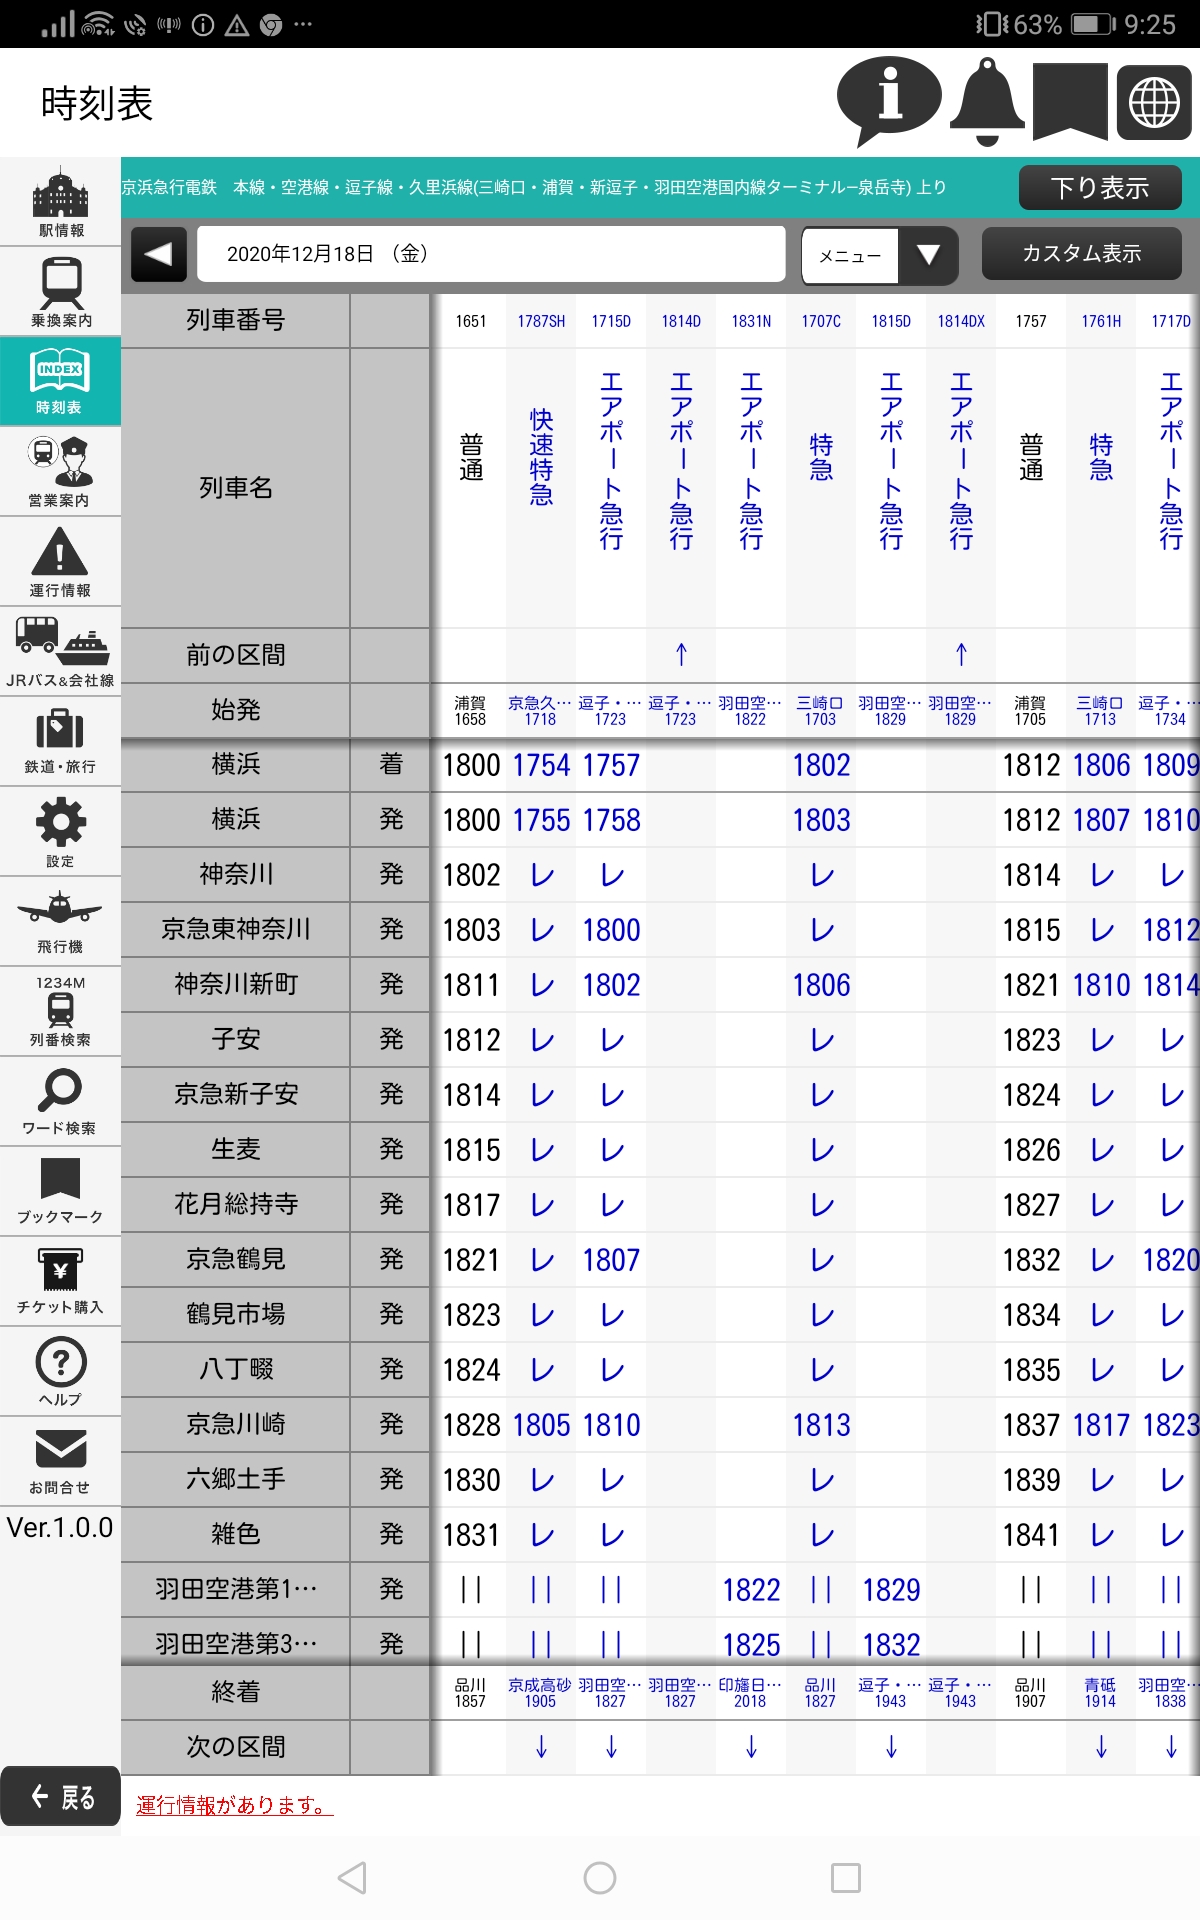Screen dimensions: 1200x1920
Task: Tap the 戻る back button
Action: click(x=61, y=1796)
